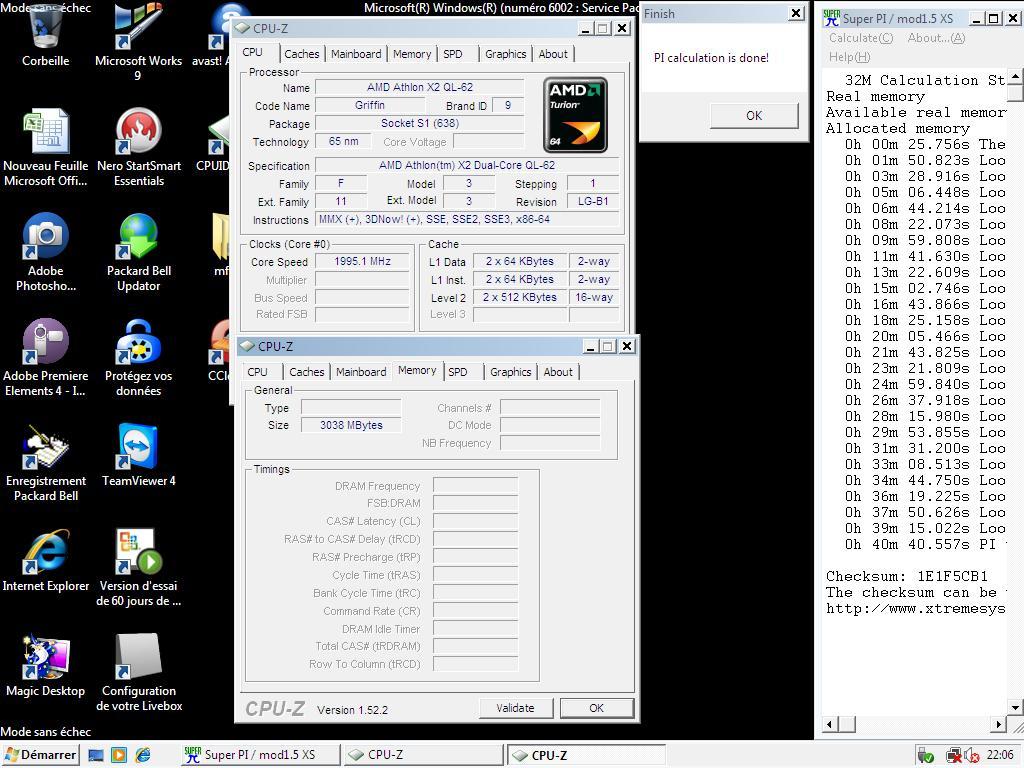
Task: Select SPD tab in upper CPU-Z window
Action: (x=453, y=54)
